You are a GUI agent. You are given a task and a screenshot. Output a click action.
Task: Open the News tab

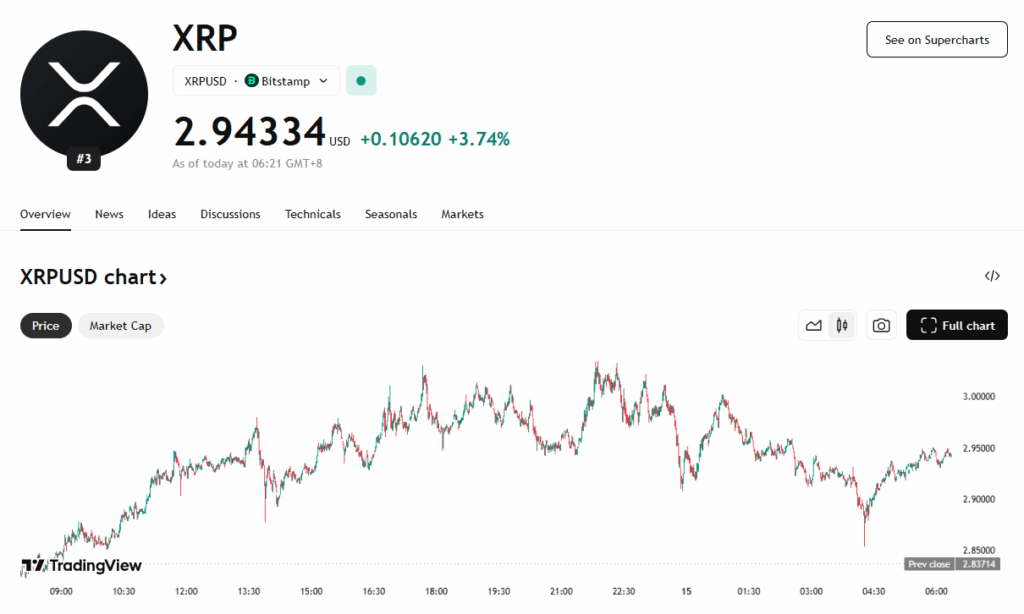click(x=109, y=214)
